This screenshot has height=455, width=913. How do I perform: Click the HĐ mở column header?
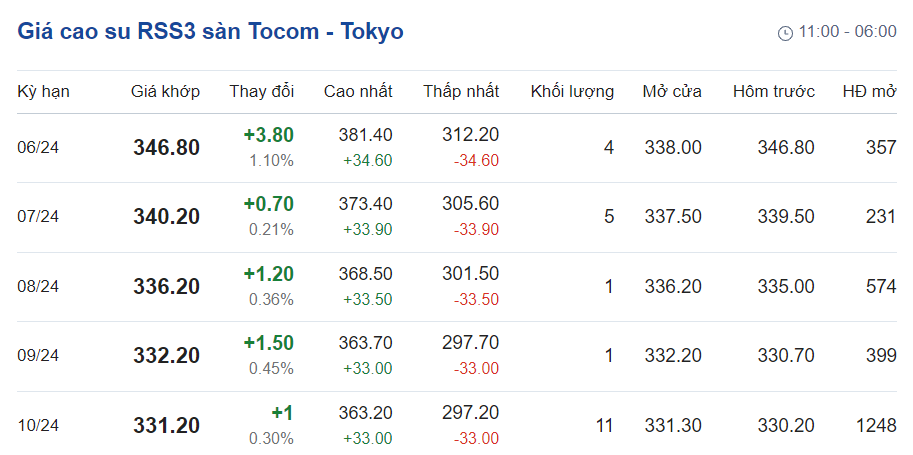pos(869,92)
